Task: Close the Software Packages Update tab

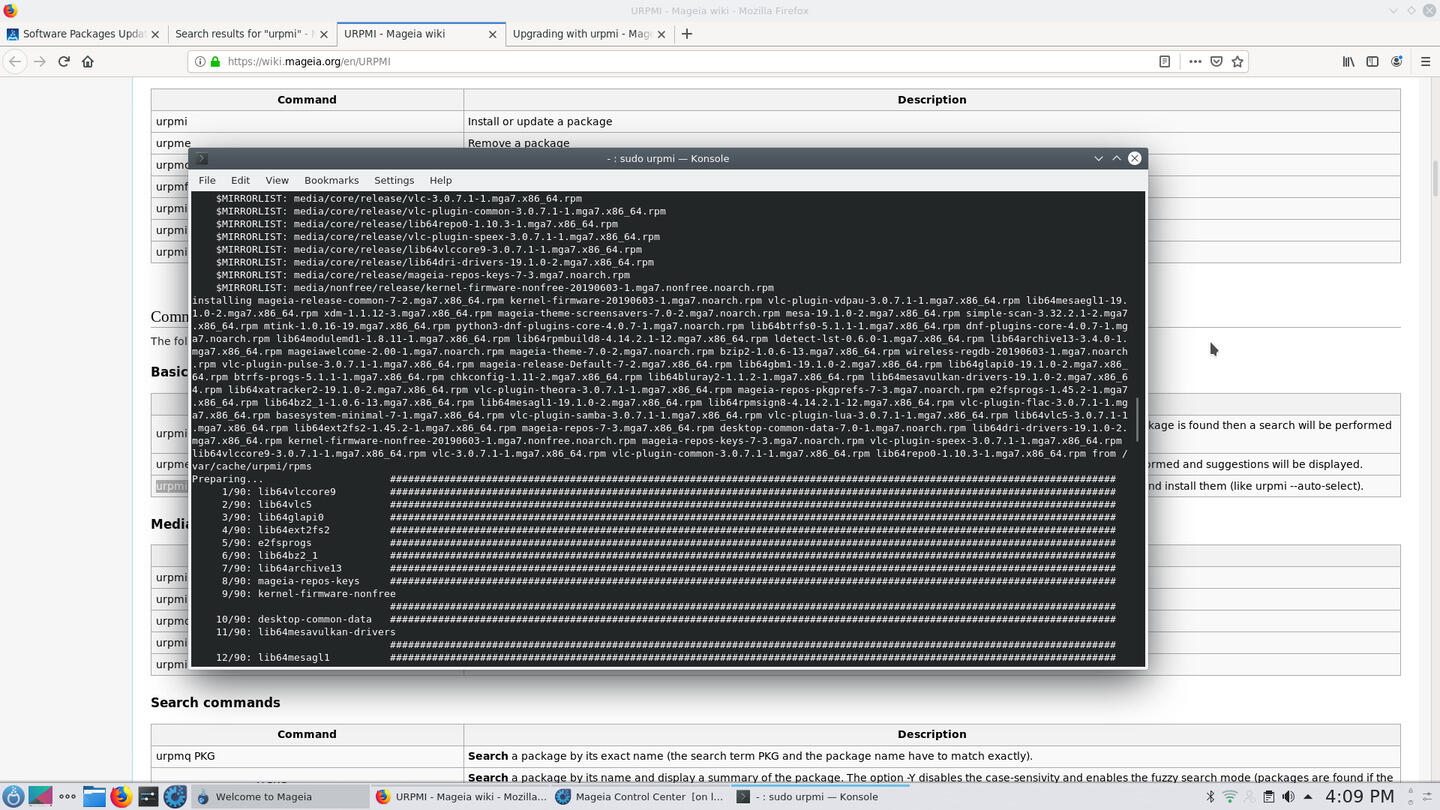Action: (x=154, y=34)
